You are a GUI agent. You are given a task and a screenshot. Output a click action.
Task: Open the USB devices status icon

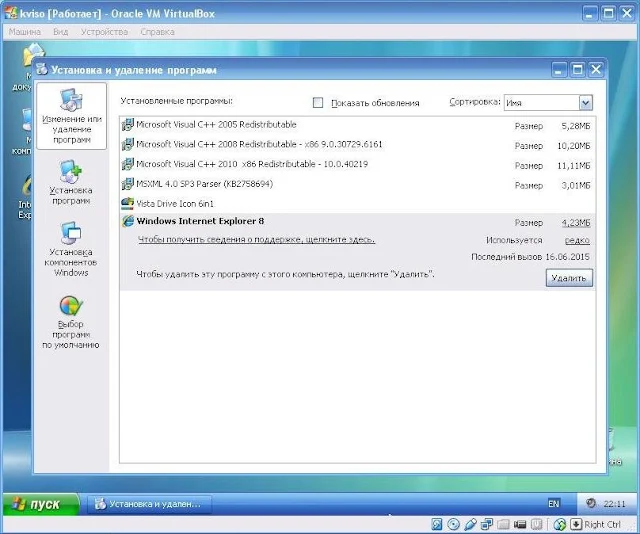pyautogui.click(x=470, y=524)
